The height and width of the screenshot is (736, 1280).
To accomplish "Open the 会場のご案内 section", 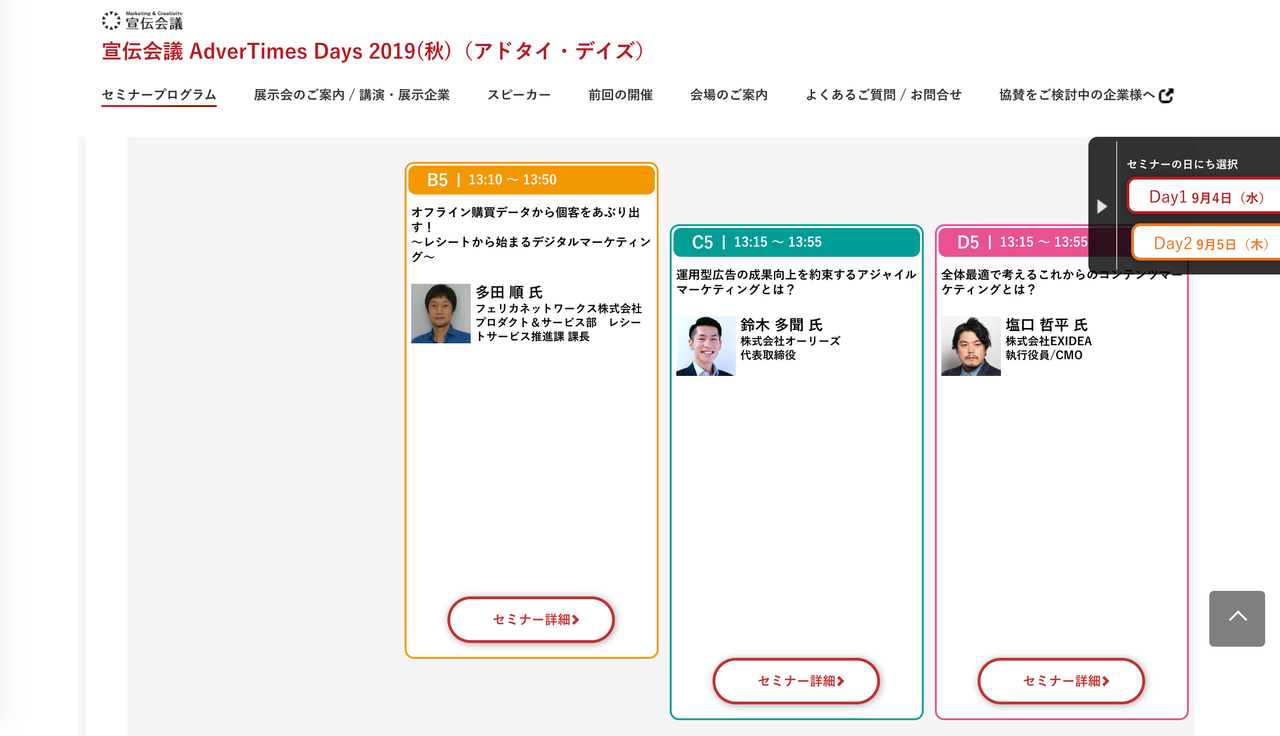I will (729, 94).
